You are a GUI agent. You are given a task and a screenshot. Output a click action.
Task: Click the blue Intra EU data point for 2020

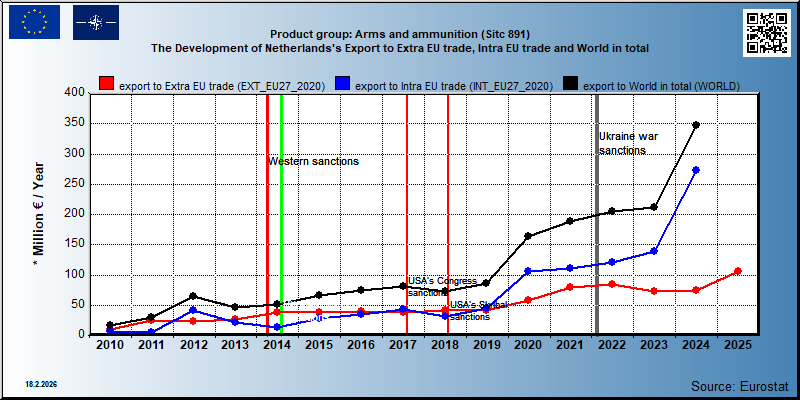point(528,271)
